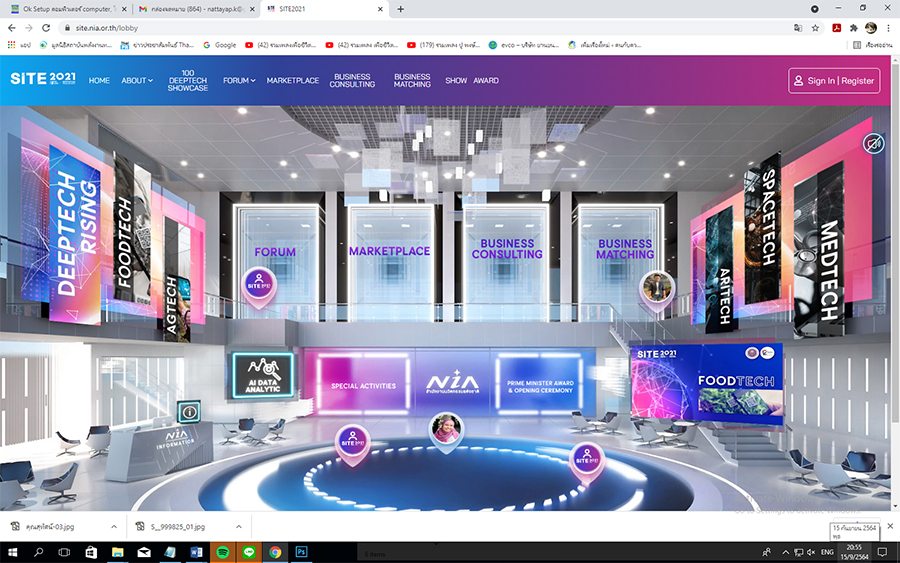Screen dimensions: 900x563
Task: Open 100 DEEPTECH SHOWCASE menu item
Action: 188,80
